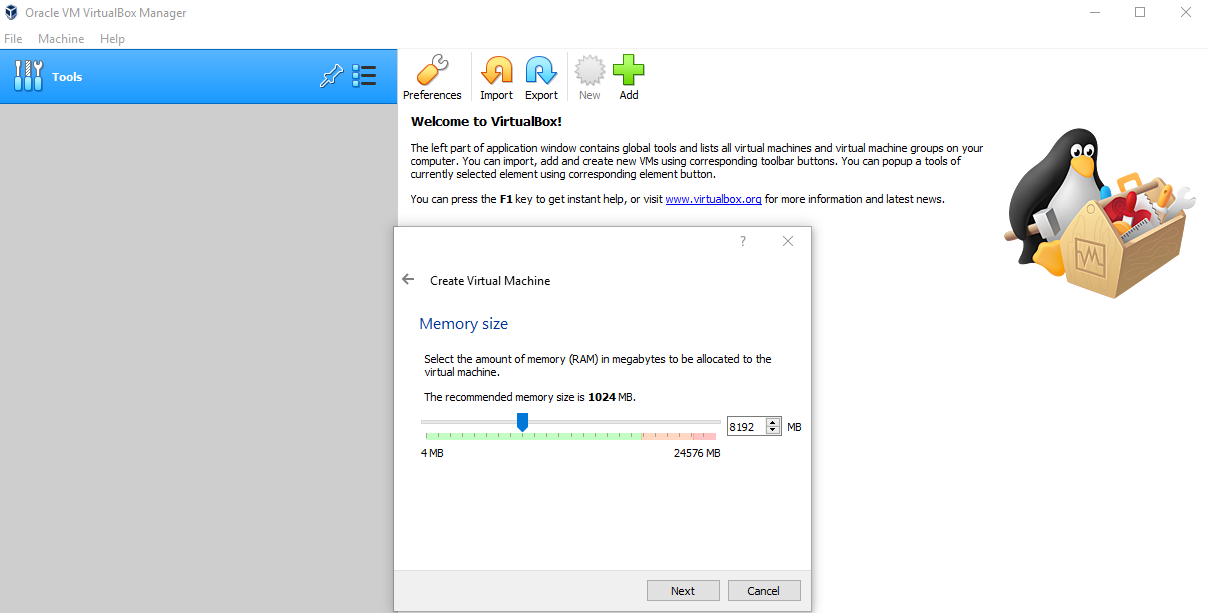Click the dialog help question mark
The width and height of the screenshot is (1208, 613).
pyautogui.click(x=742, y=241)
